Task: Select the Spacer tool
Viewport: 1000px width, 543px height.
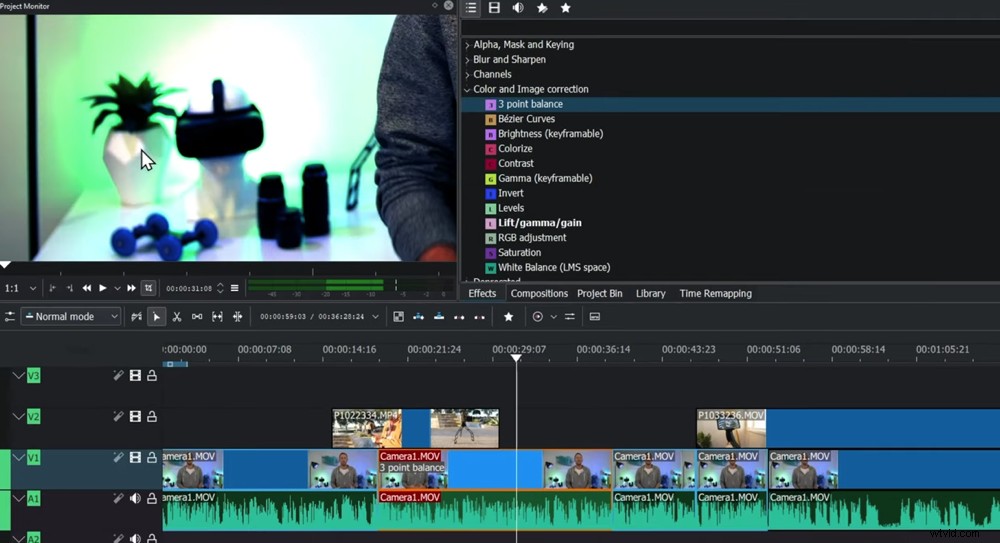Action: tap(197, 316)
